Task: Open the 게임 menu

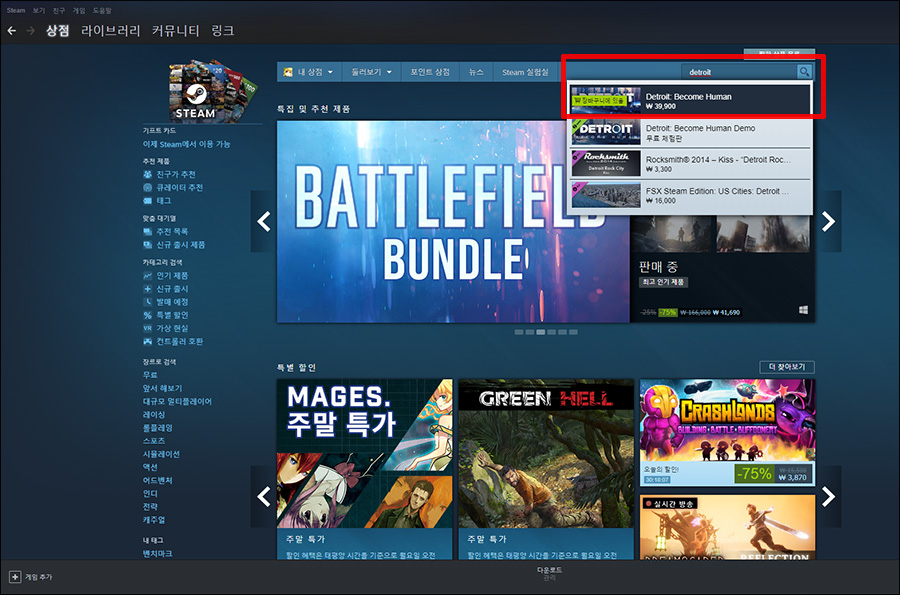Action: pyautogui.click(x=79, y=10)
